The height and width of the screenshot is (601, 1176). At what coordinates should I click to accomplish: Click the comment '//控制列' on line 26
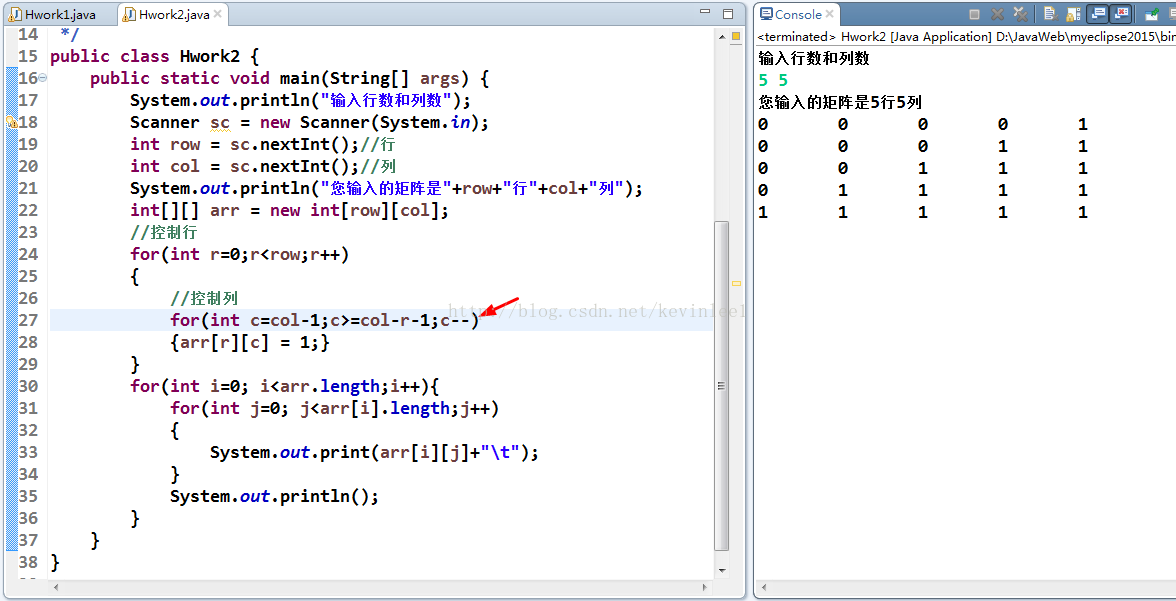coord(204,298)
